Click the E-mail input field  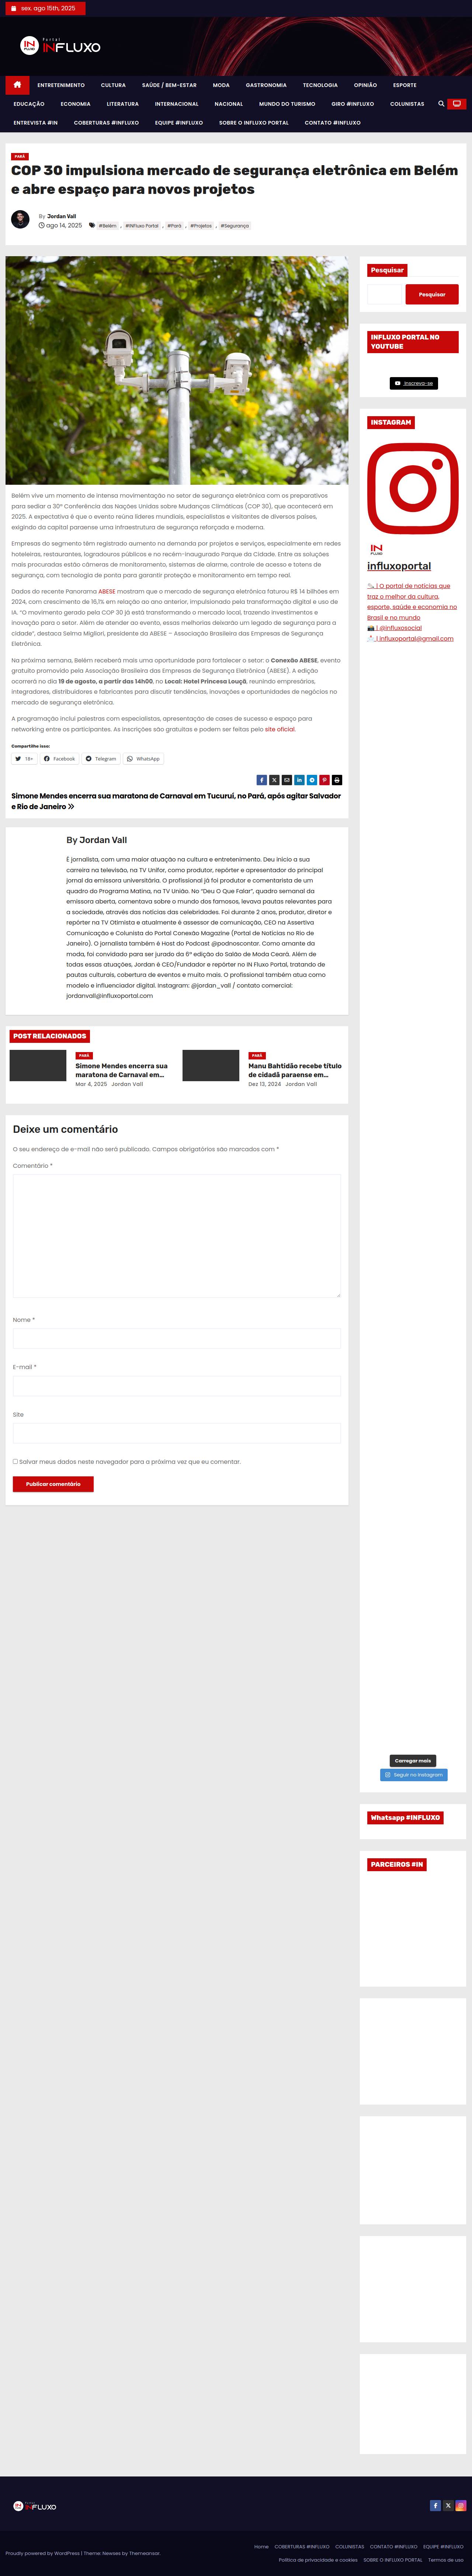pyautogui.click(x=177, y=1386)
